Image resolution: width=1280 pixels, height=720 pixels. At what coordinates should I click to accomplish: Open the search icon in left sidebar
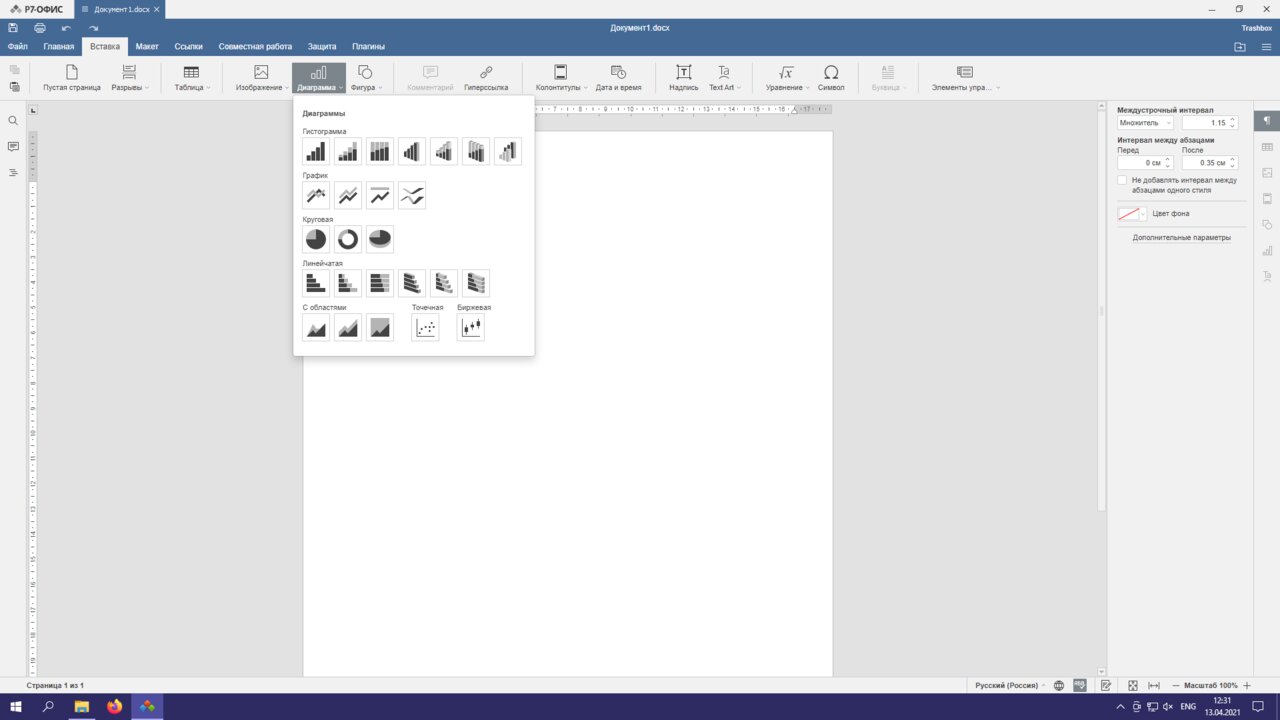(13, 121)
